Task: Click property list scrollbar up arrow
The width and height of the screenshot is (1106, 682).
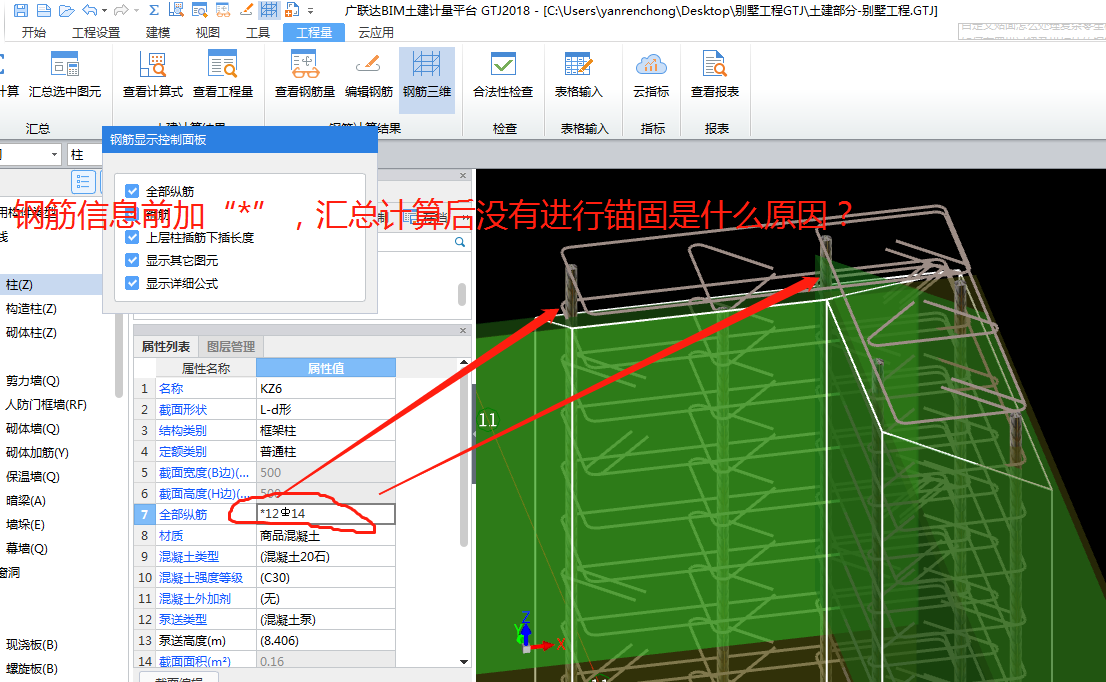Action: click(464, 363)
